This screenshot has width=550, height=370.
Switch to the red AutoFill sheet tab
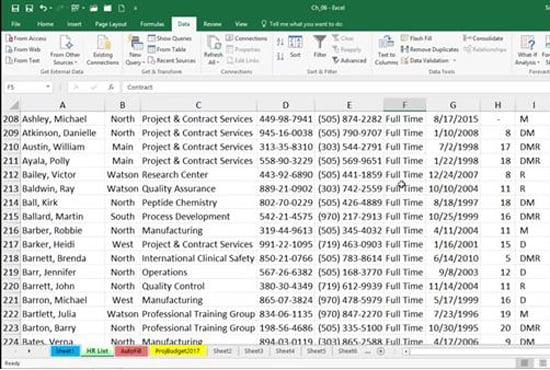131,351
